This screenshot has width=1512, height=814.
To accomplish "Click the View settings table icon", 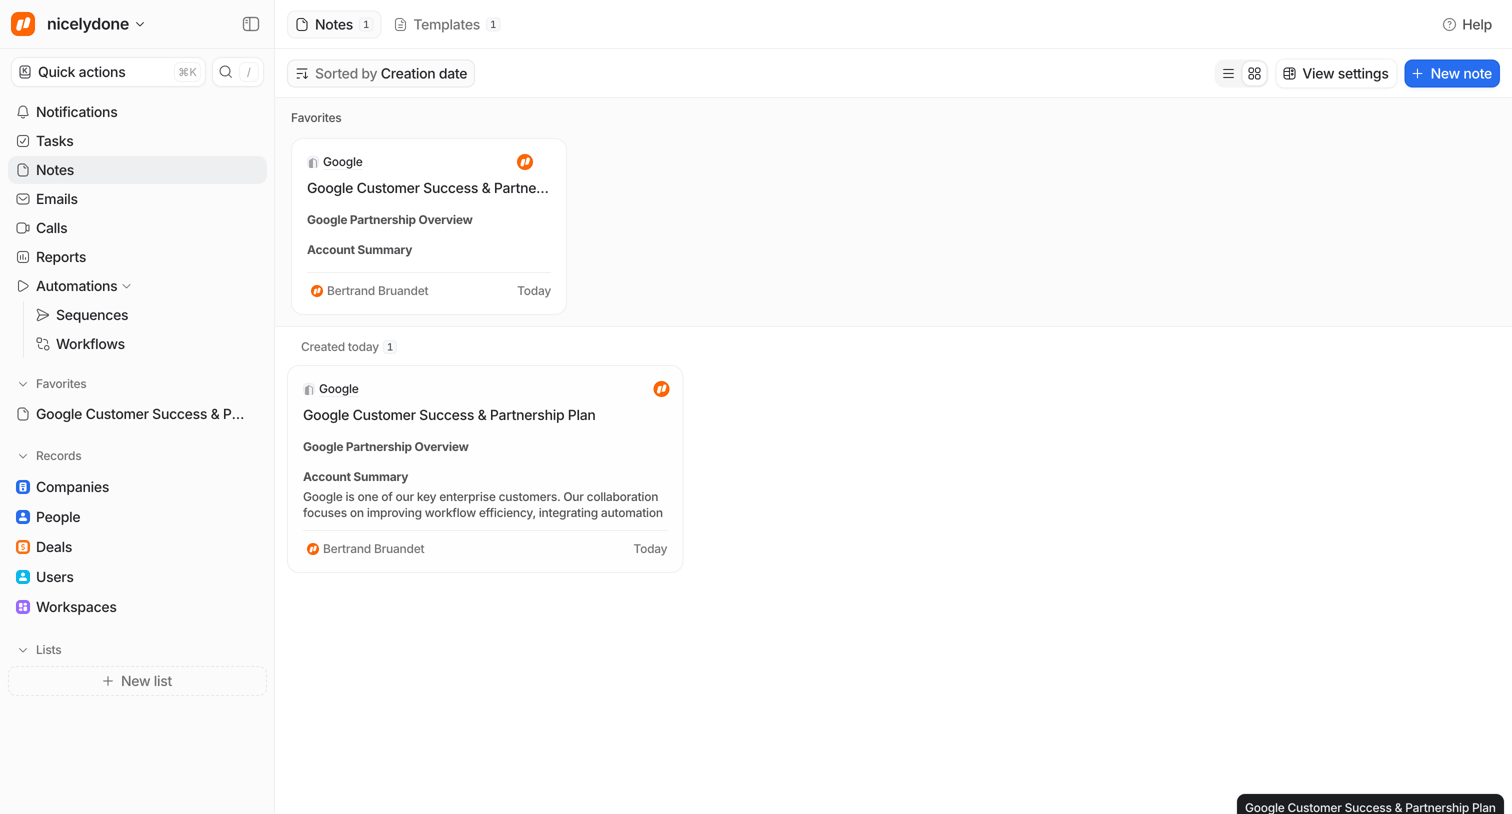I will pyautogui.click(x=1290, y=74).
